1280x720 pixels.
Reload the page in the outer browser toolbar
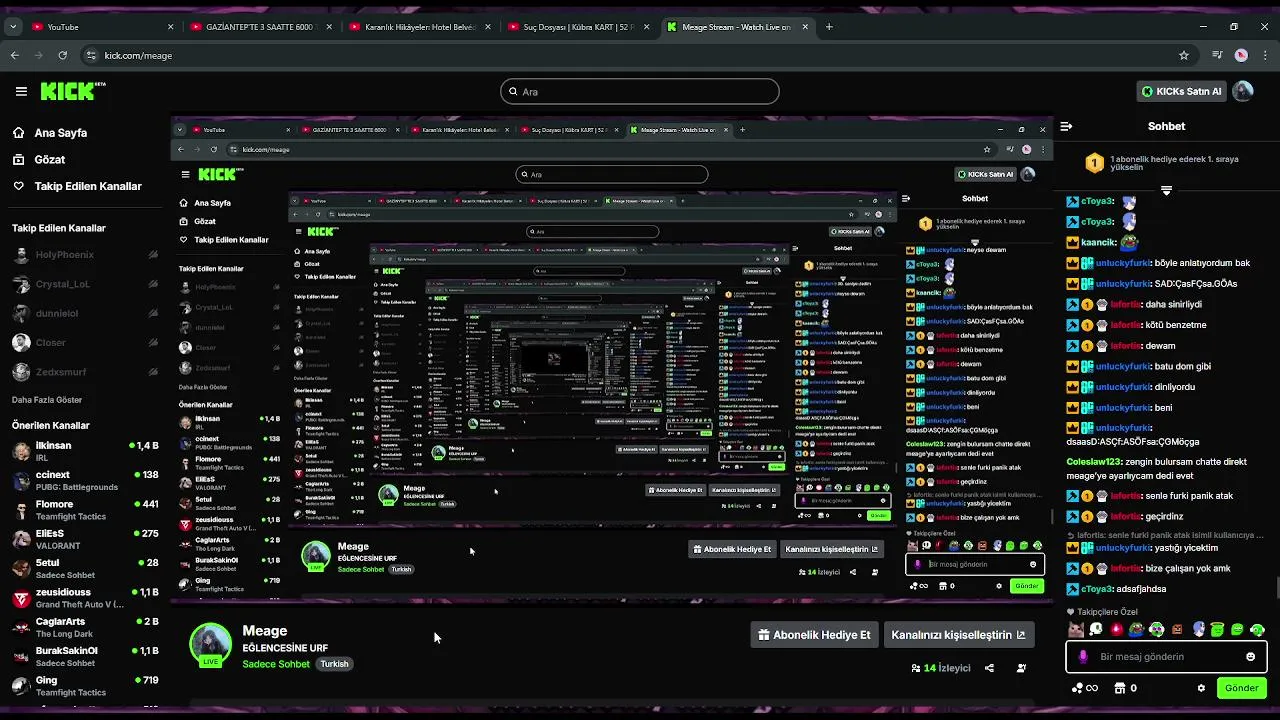pos(62,55)
